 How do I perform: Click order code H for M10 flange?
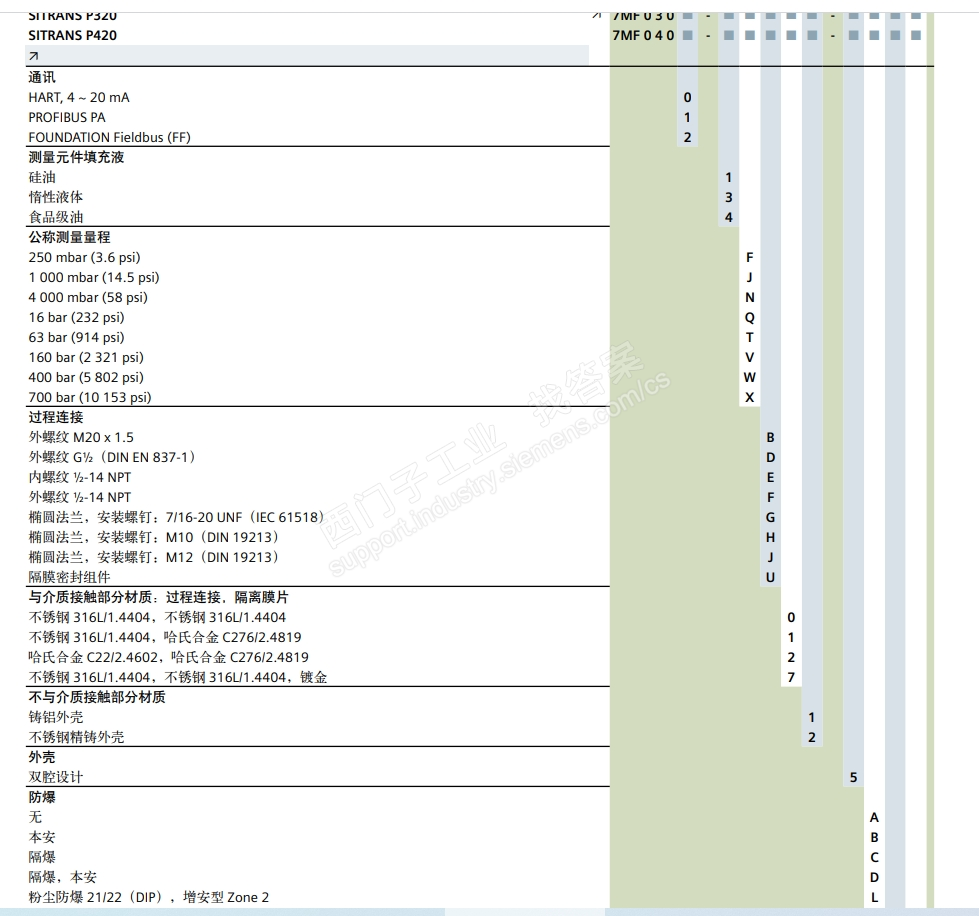coord(770,537)
